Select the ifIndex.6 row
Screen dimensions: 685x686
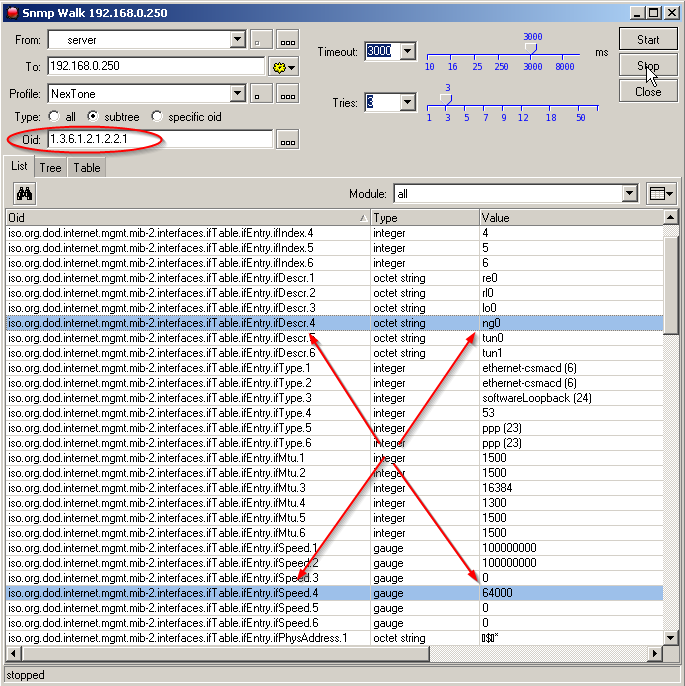pos(334,263)
